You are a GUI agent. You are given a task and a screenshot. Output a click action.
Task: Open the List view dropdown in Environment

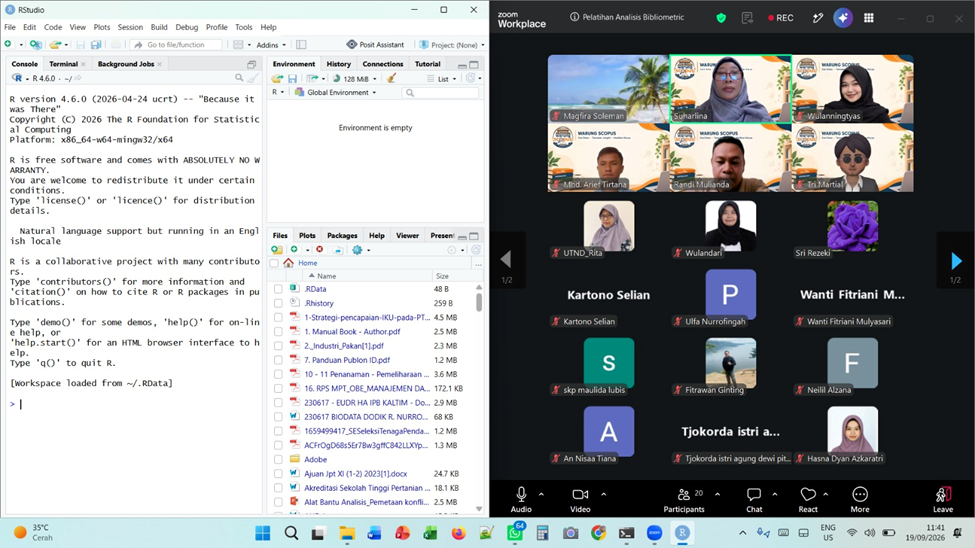pyautogui.click(x=441, y=79)
